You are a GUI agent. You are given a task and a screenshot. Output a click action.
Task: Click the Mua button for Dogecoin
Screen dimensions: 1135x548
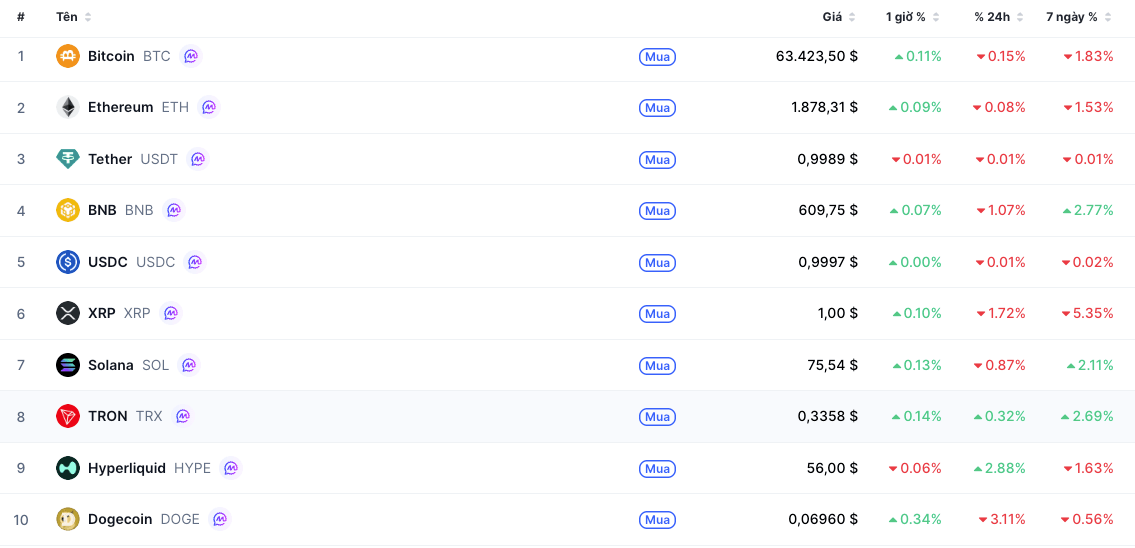click(x=657, y=520)
